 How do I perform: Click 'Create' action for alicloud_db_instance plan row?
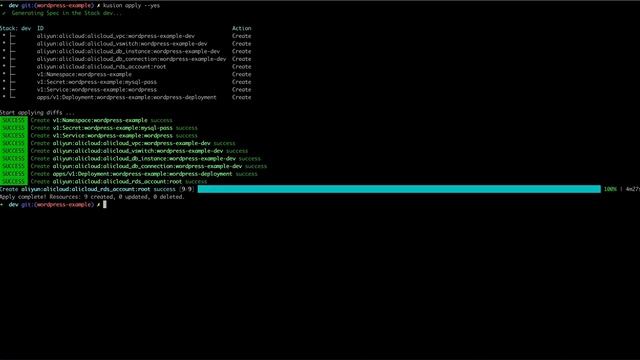242,51
